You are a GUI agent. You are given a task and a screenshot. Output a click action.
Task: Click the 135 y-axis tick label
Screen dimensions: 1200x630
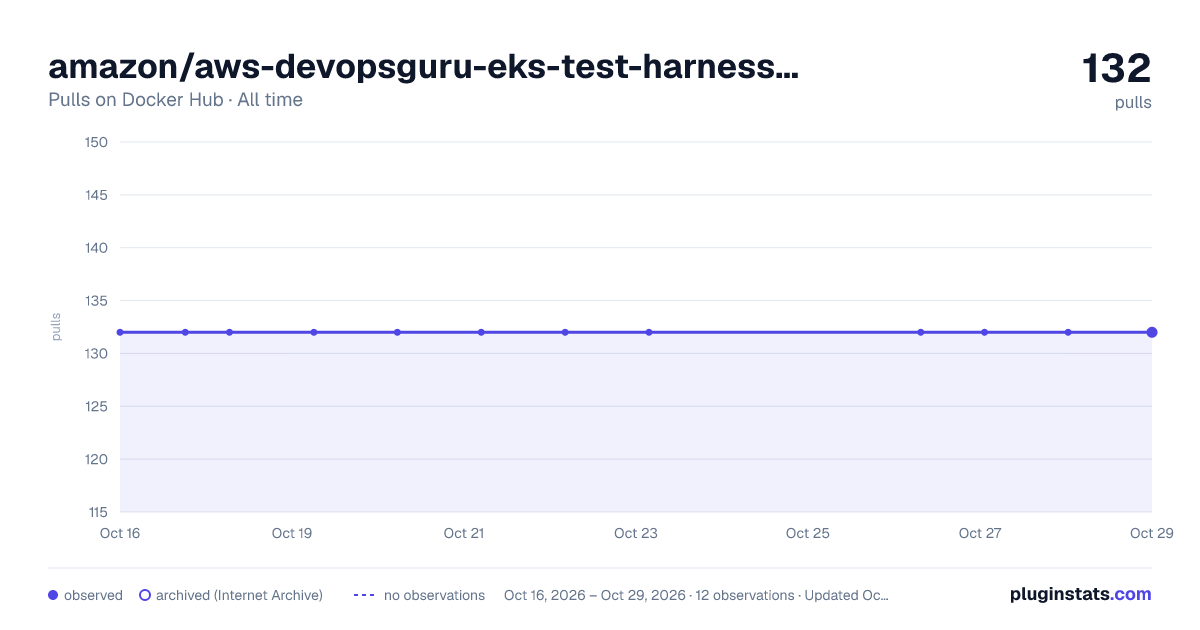click(97, 301)
